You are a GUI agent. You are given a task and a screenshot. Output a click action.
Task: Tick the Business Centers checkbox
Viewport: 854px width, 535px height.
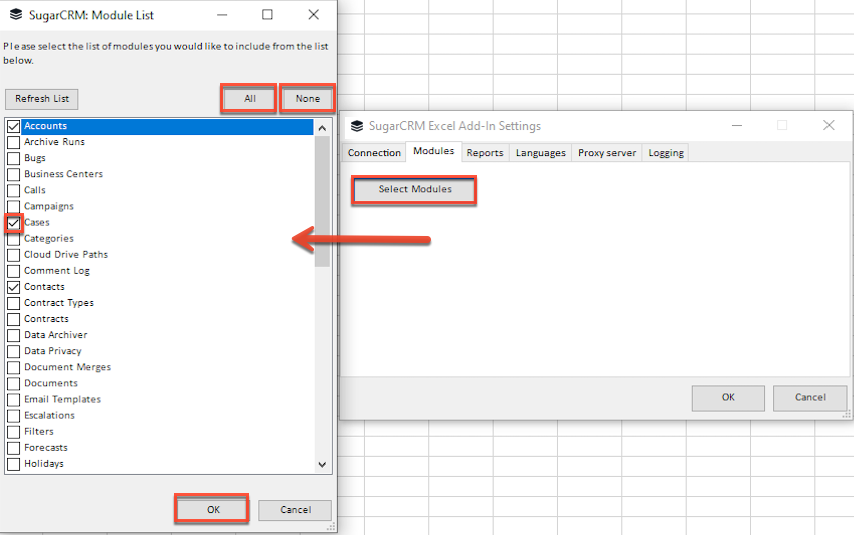tap(14, 174)
